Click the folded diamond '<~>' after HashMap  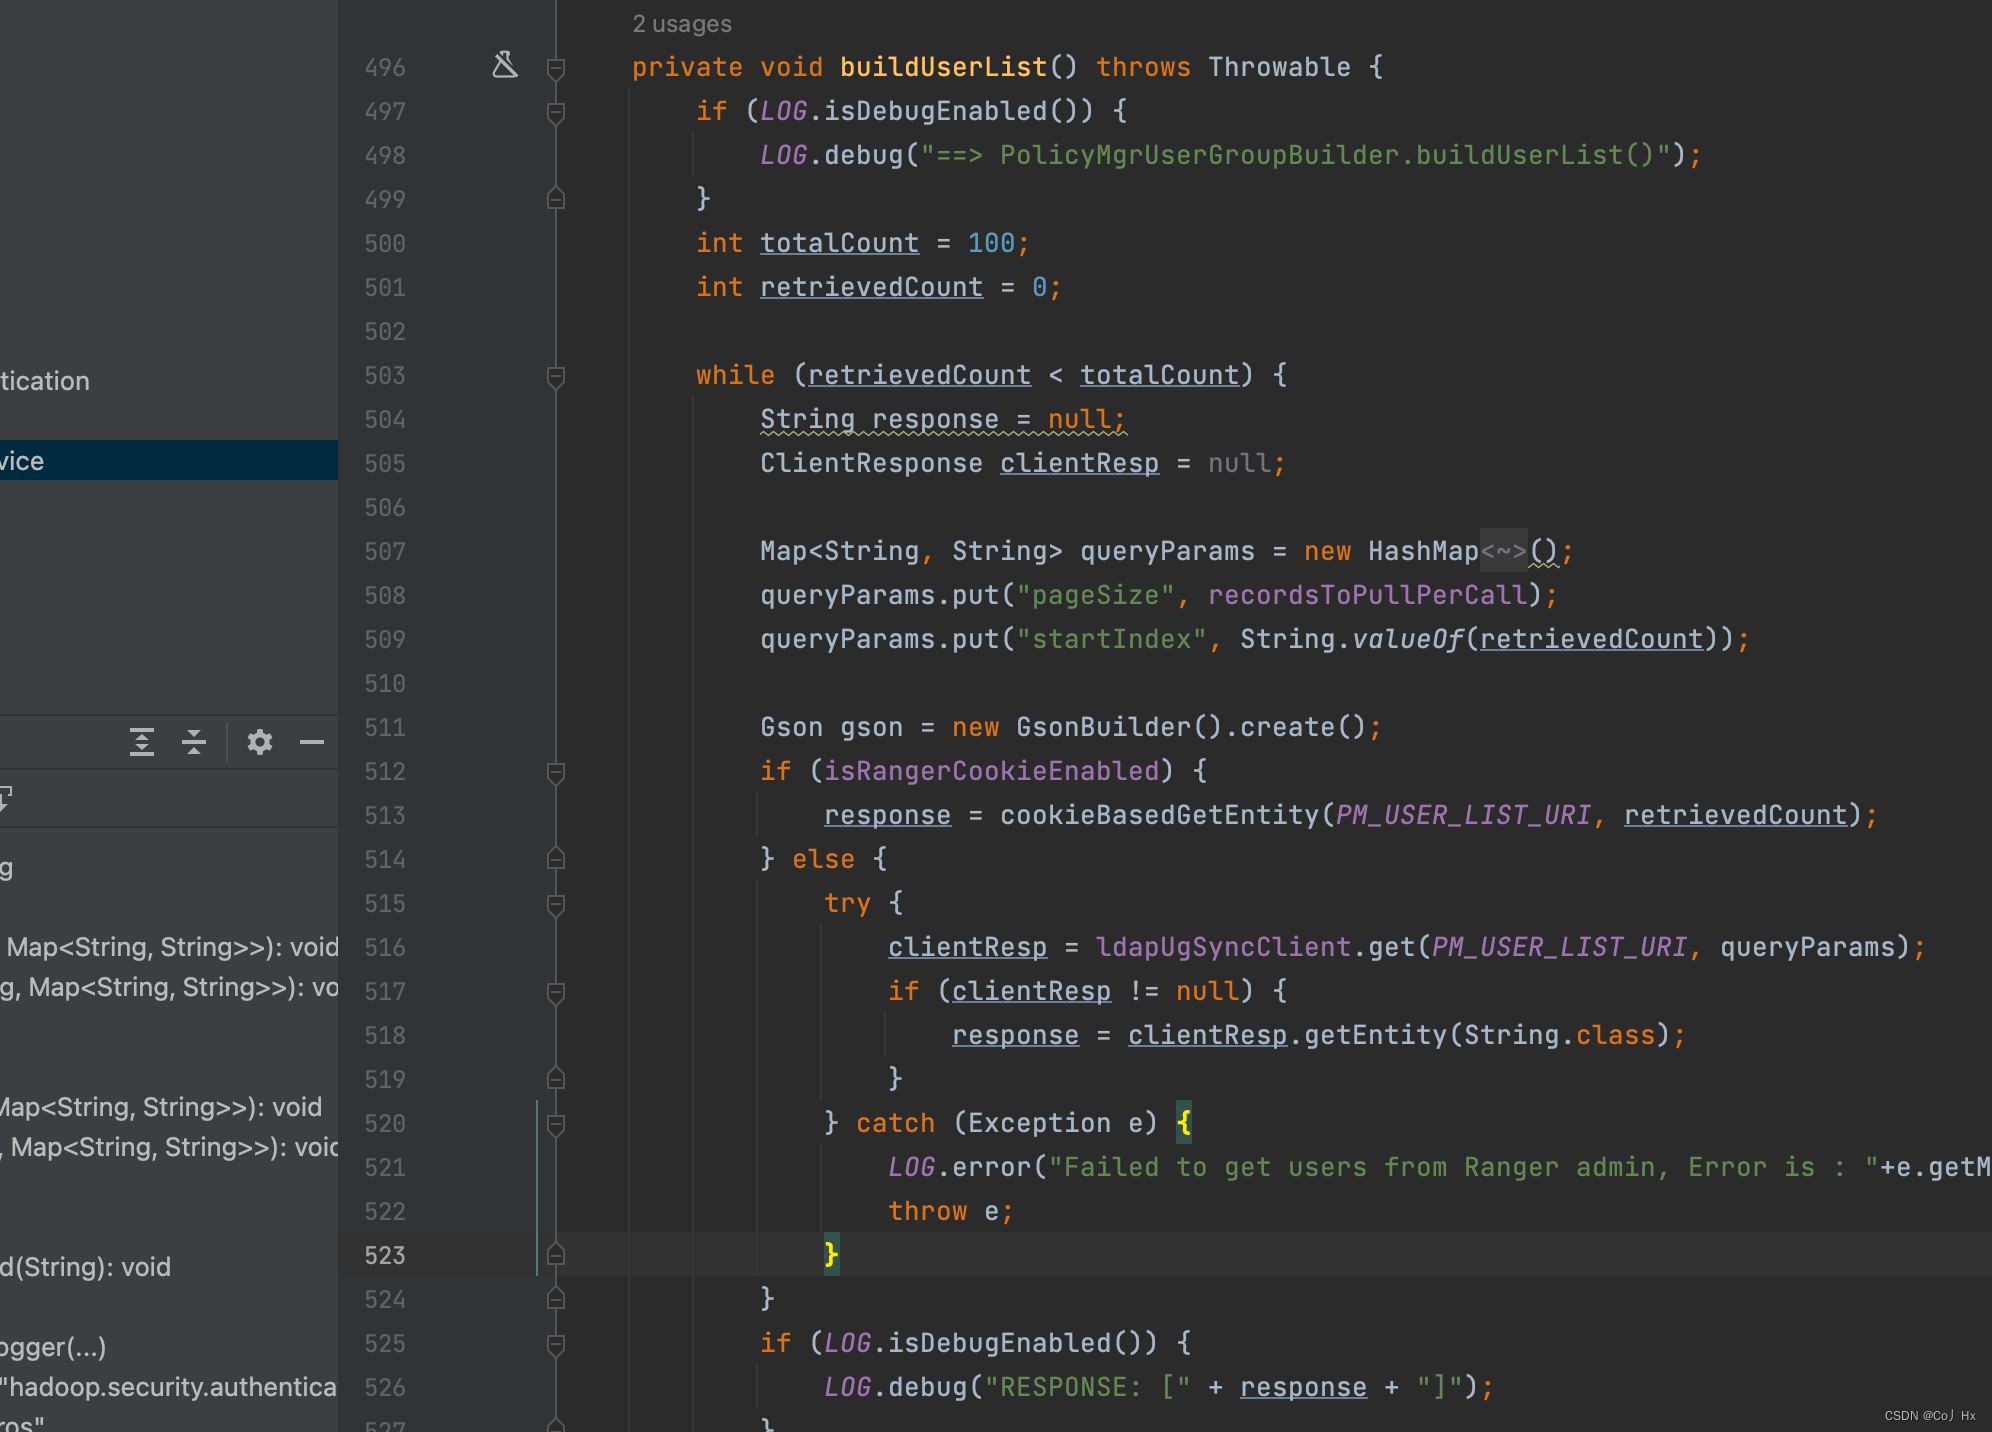[1504, 551]
